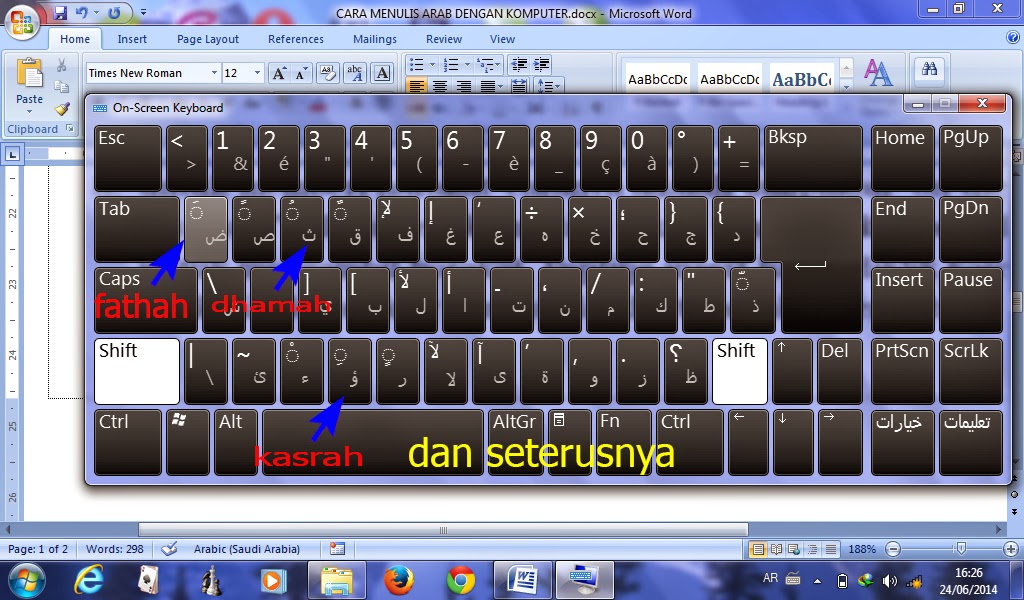Toggle the Caps key on the On-Screen Keyboard
This screenshot has height=600, width=1024.
145,300
